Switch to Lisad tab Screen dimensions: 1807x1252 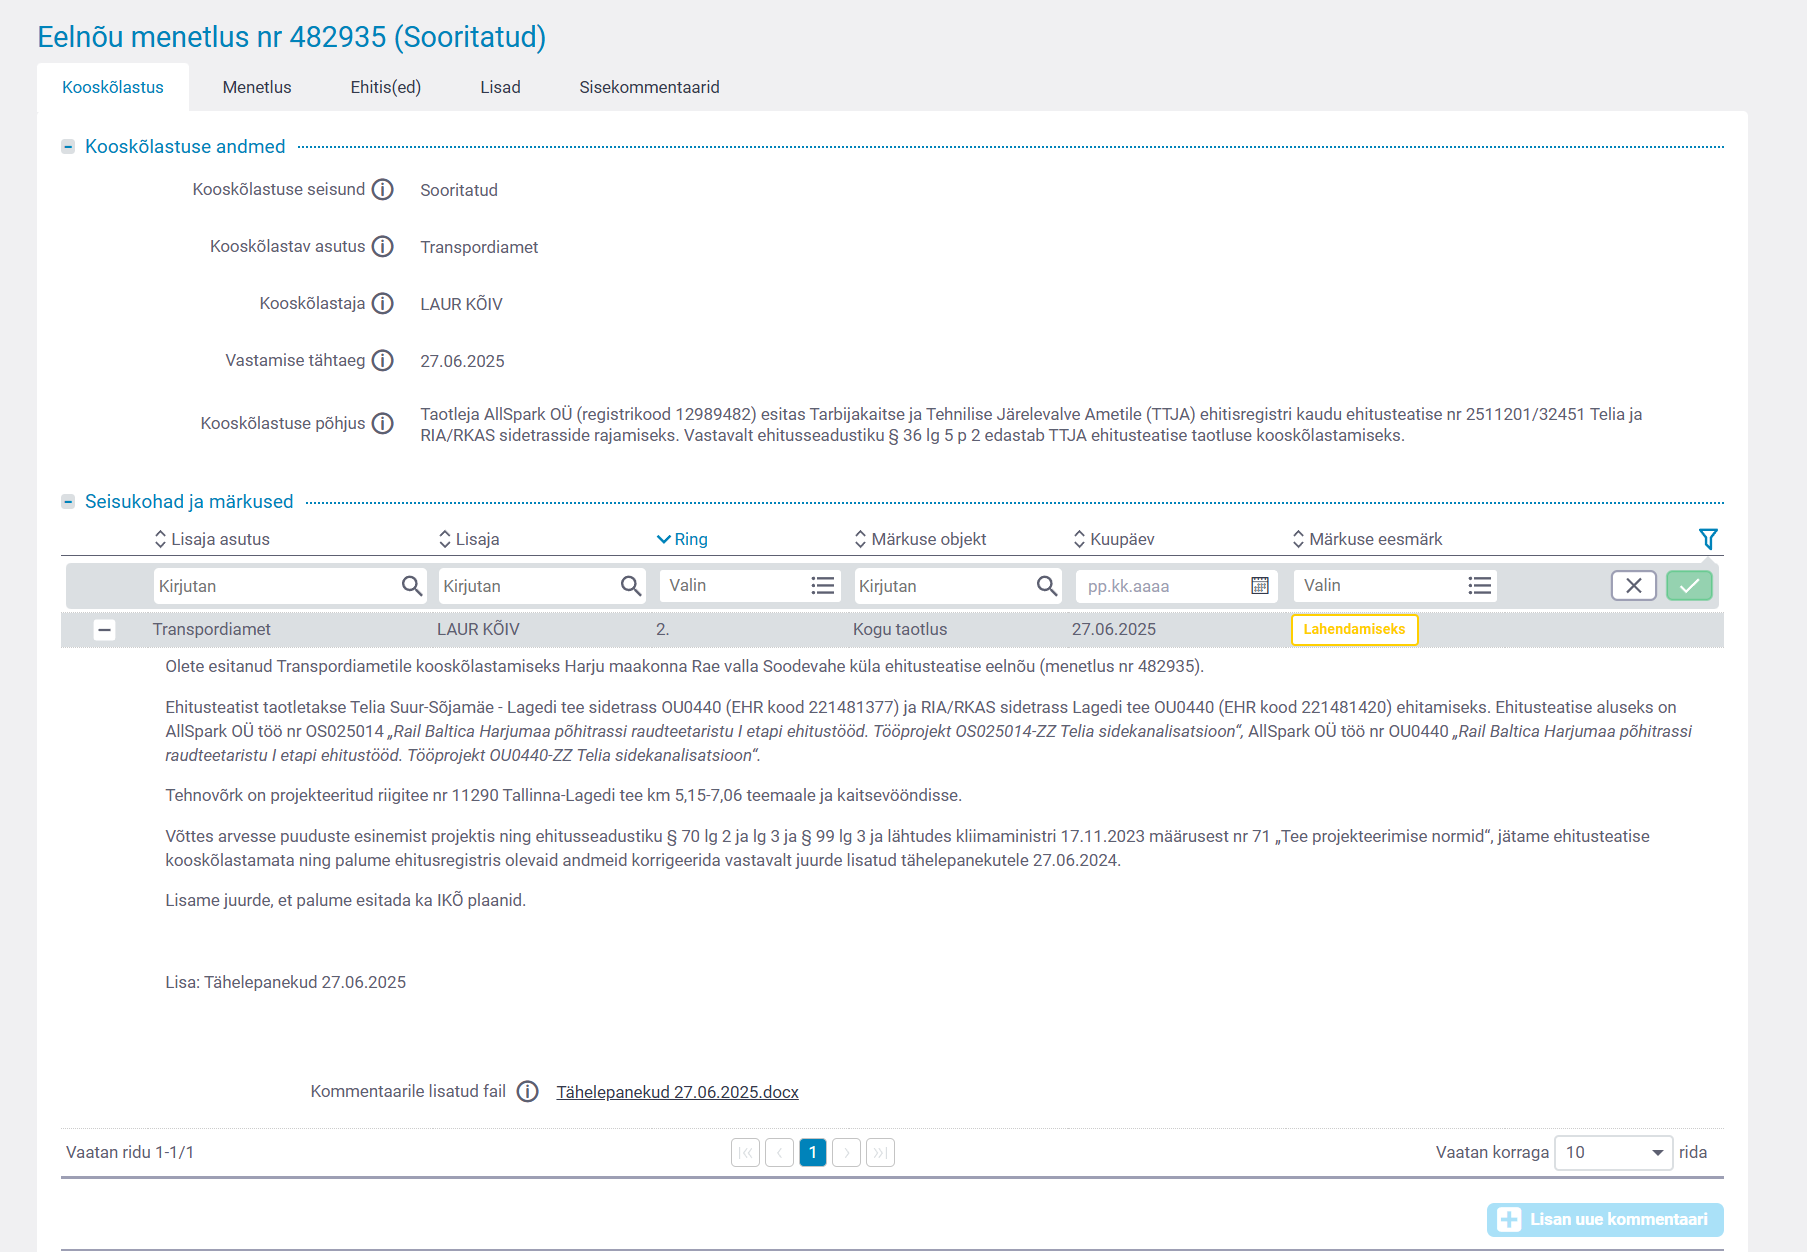tap(500, 87)
